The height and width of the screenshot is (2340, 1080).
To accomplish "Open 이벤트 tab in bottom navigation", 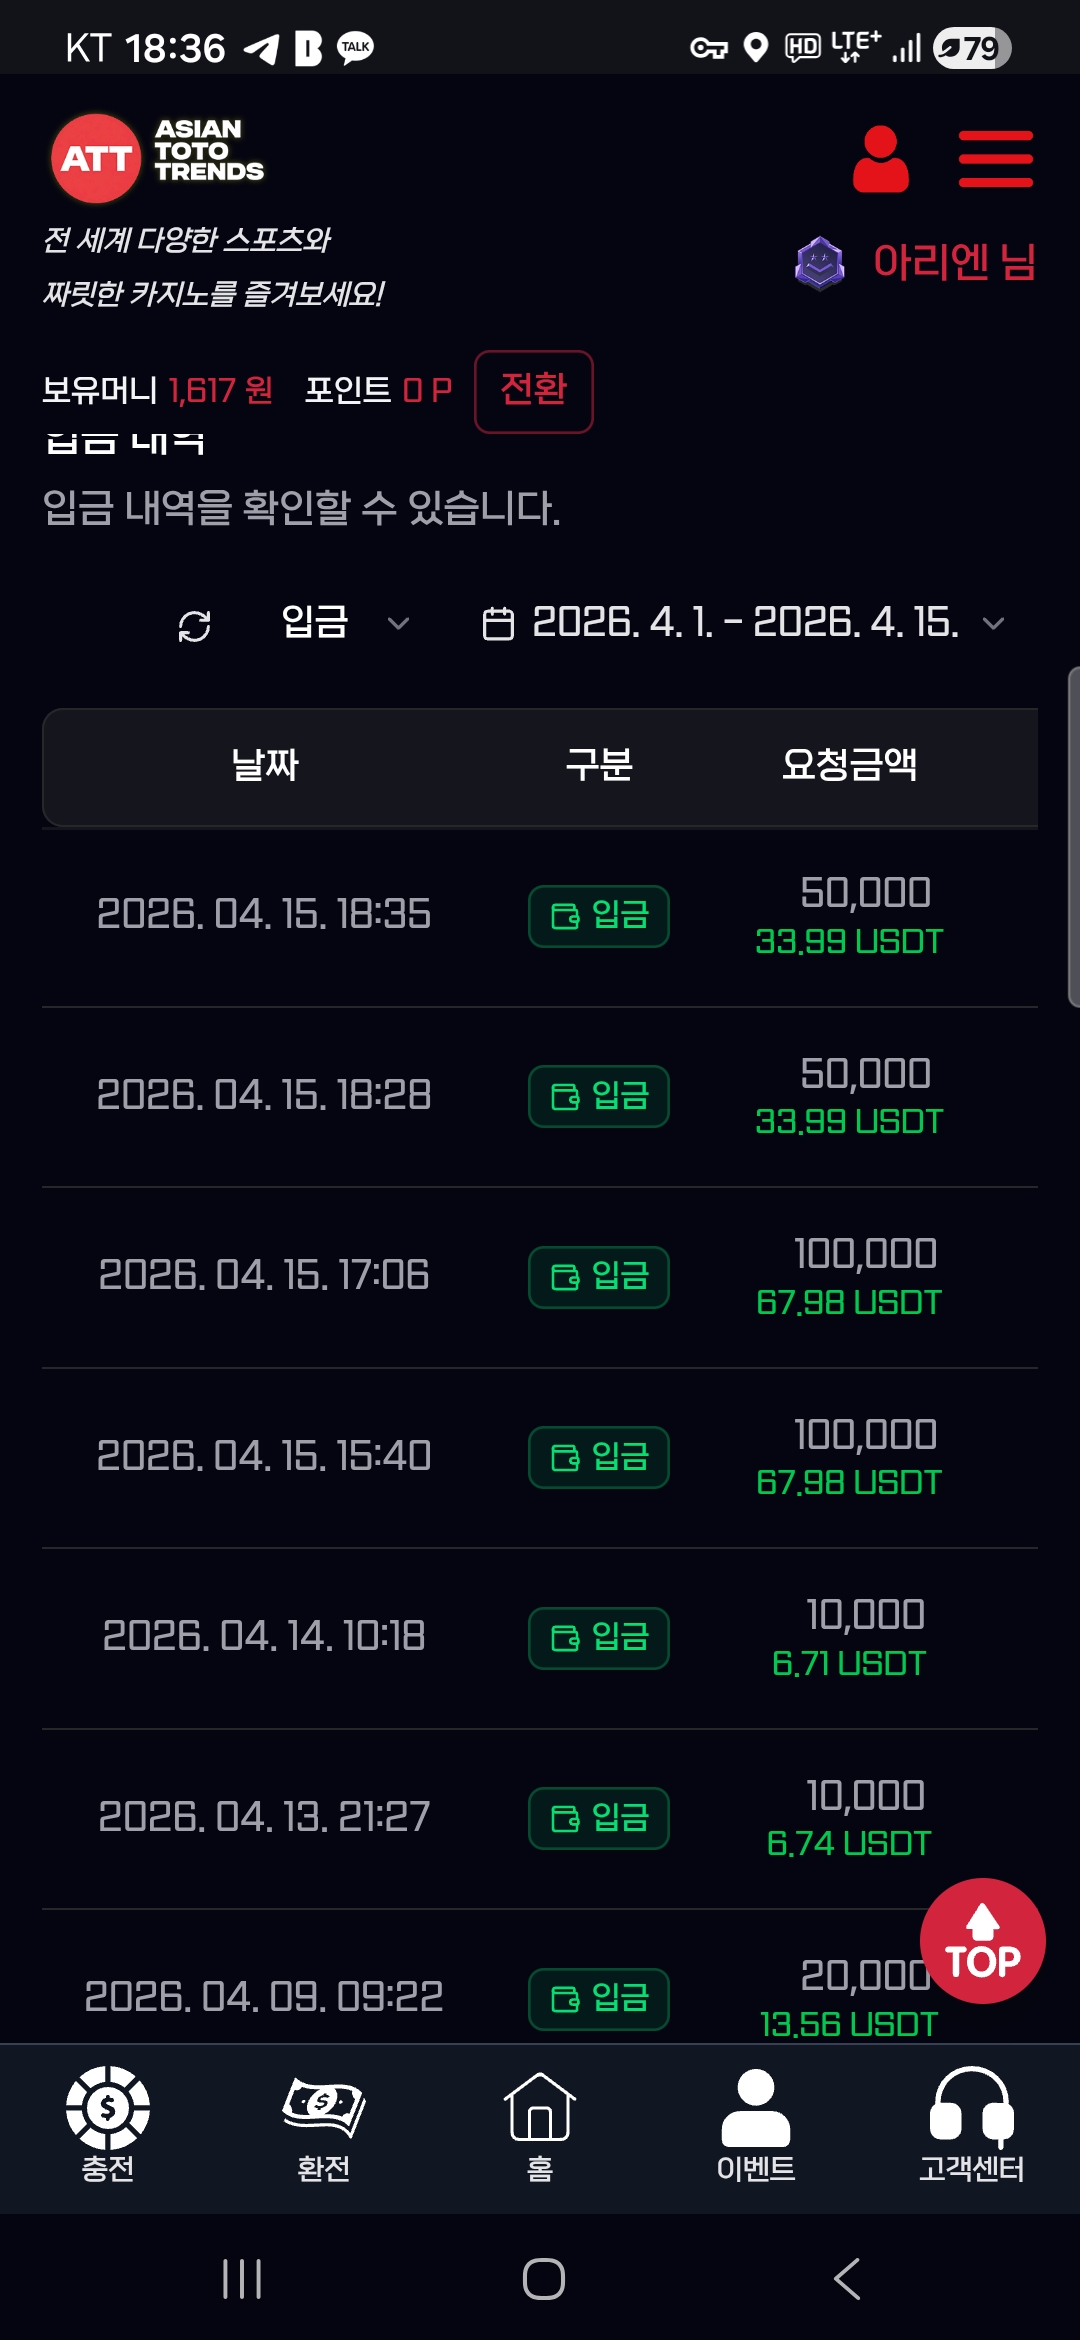I will [756, 2123].
